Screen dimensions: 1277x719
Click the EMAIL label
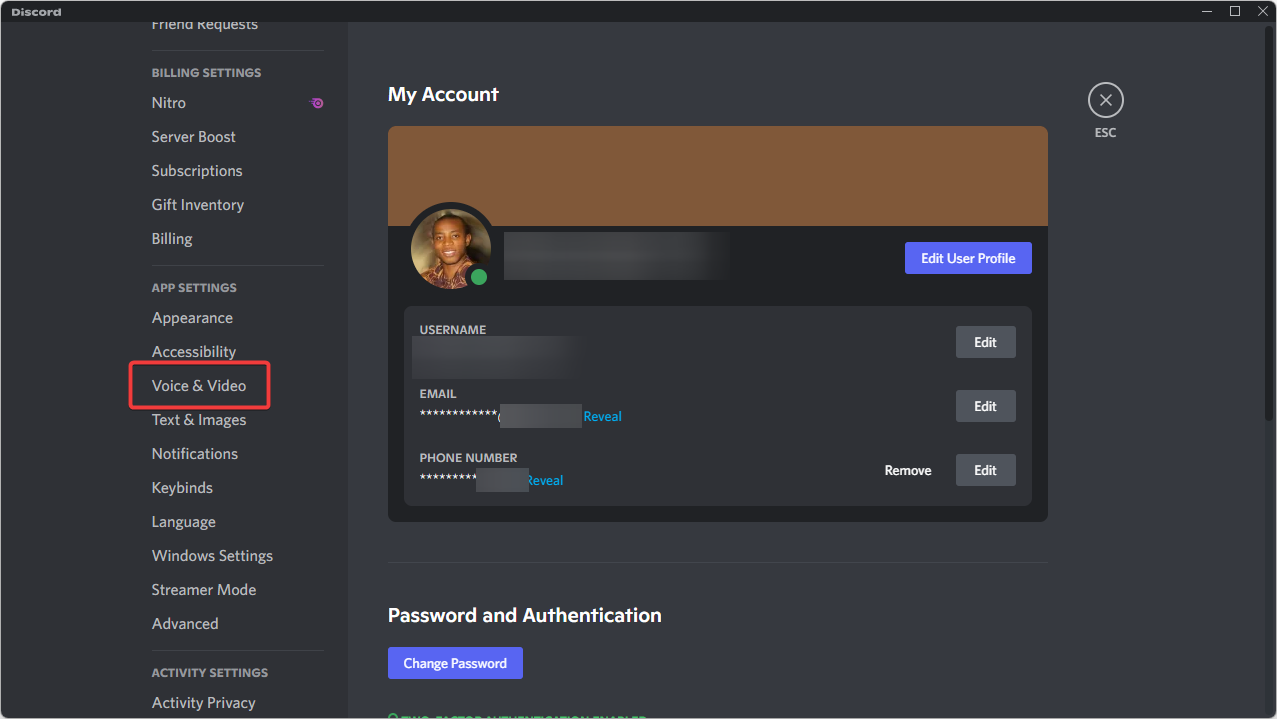point(438,394)
